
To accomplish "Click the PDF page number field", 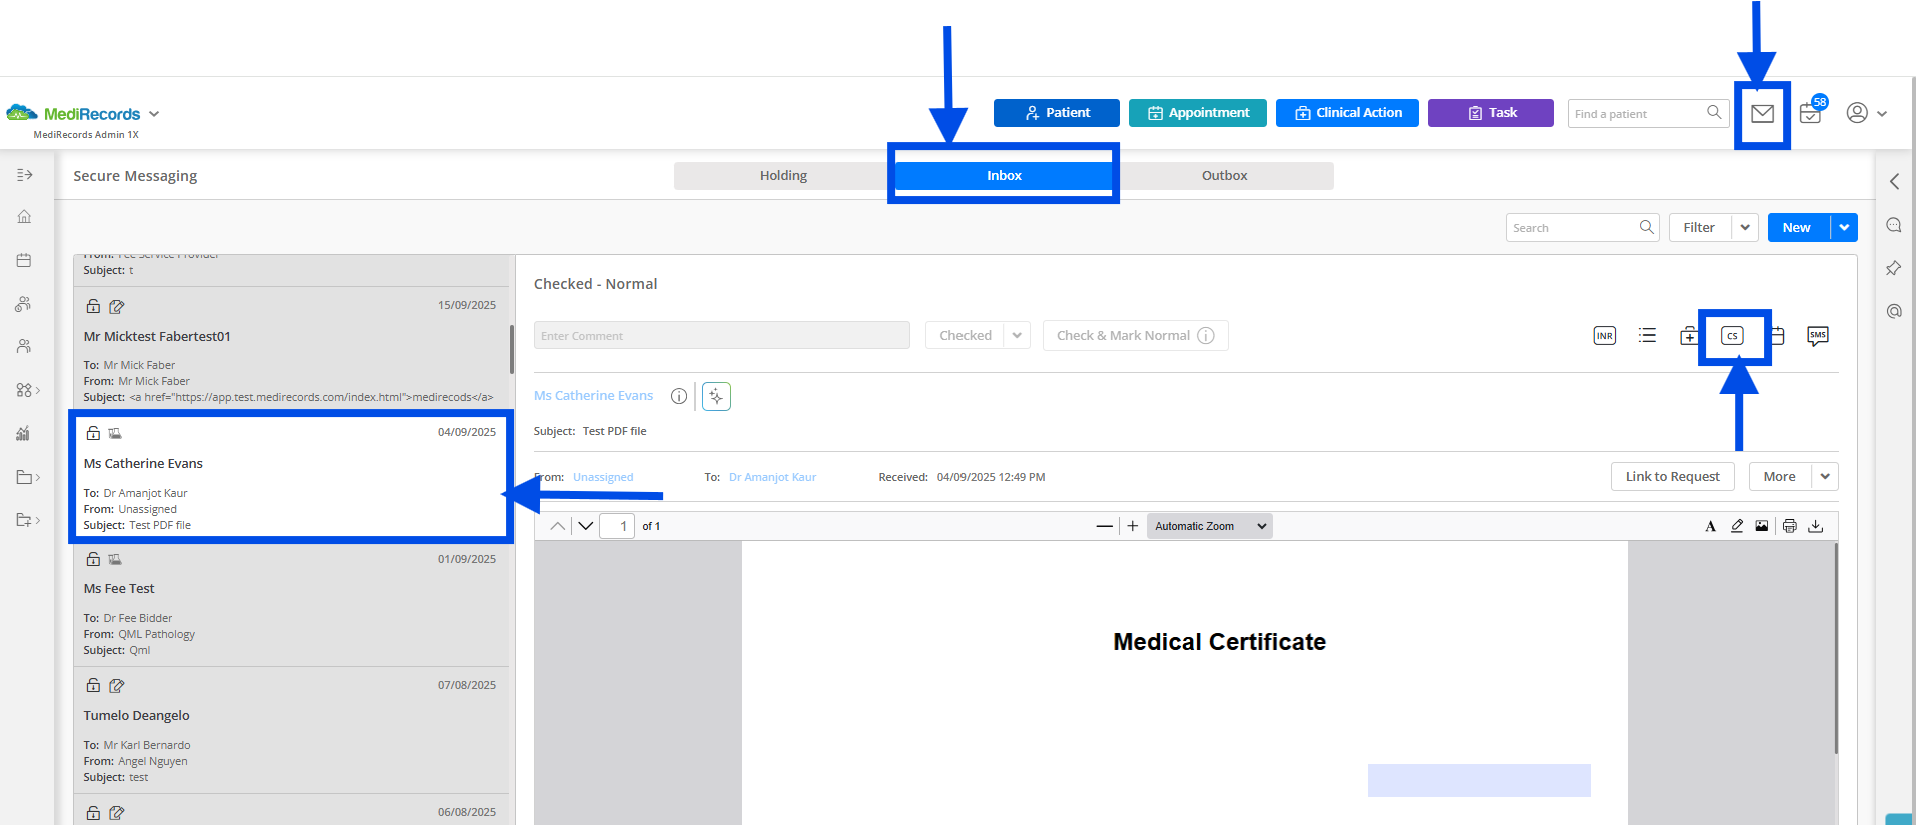I will pos(617,526).
